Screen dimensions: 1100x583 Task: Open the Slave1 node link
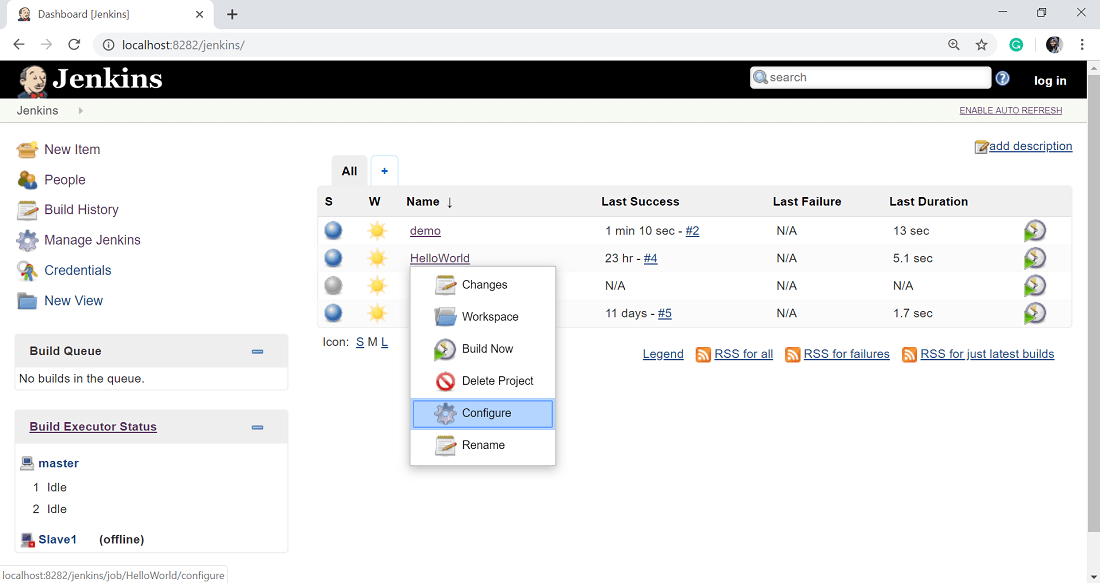(x=58, y=540)
